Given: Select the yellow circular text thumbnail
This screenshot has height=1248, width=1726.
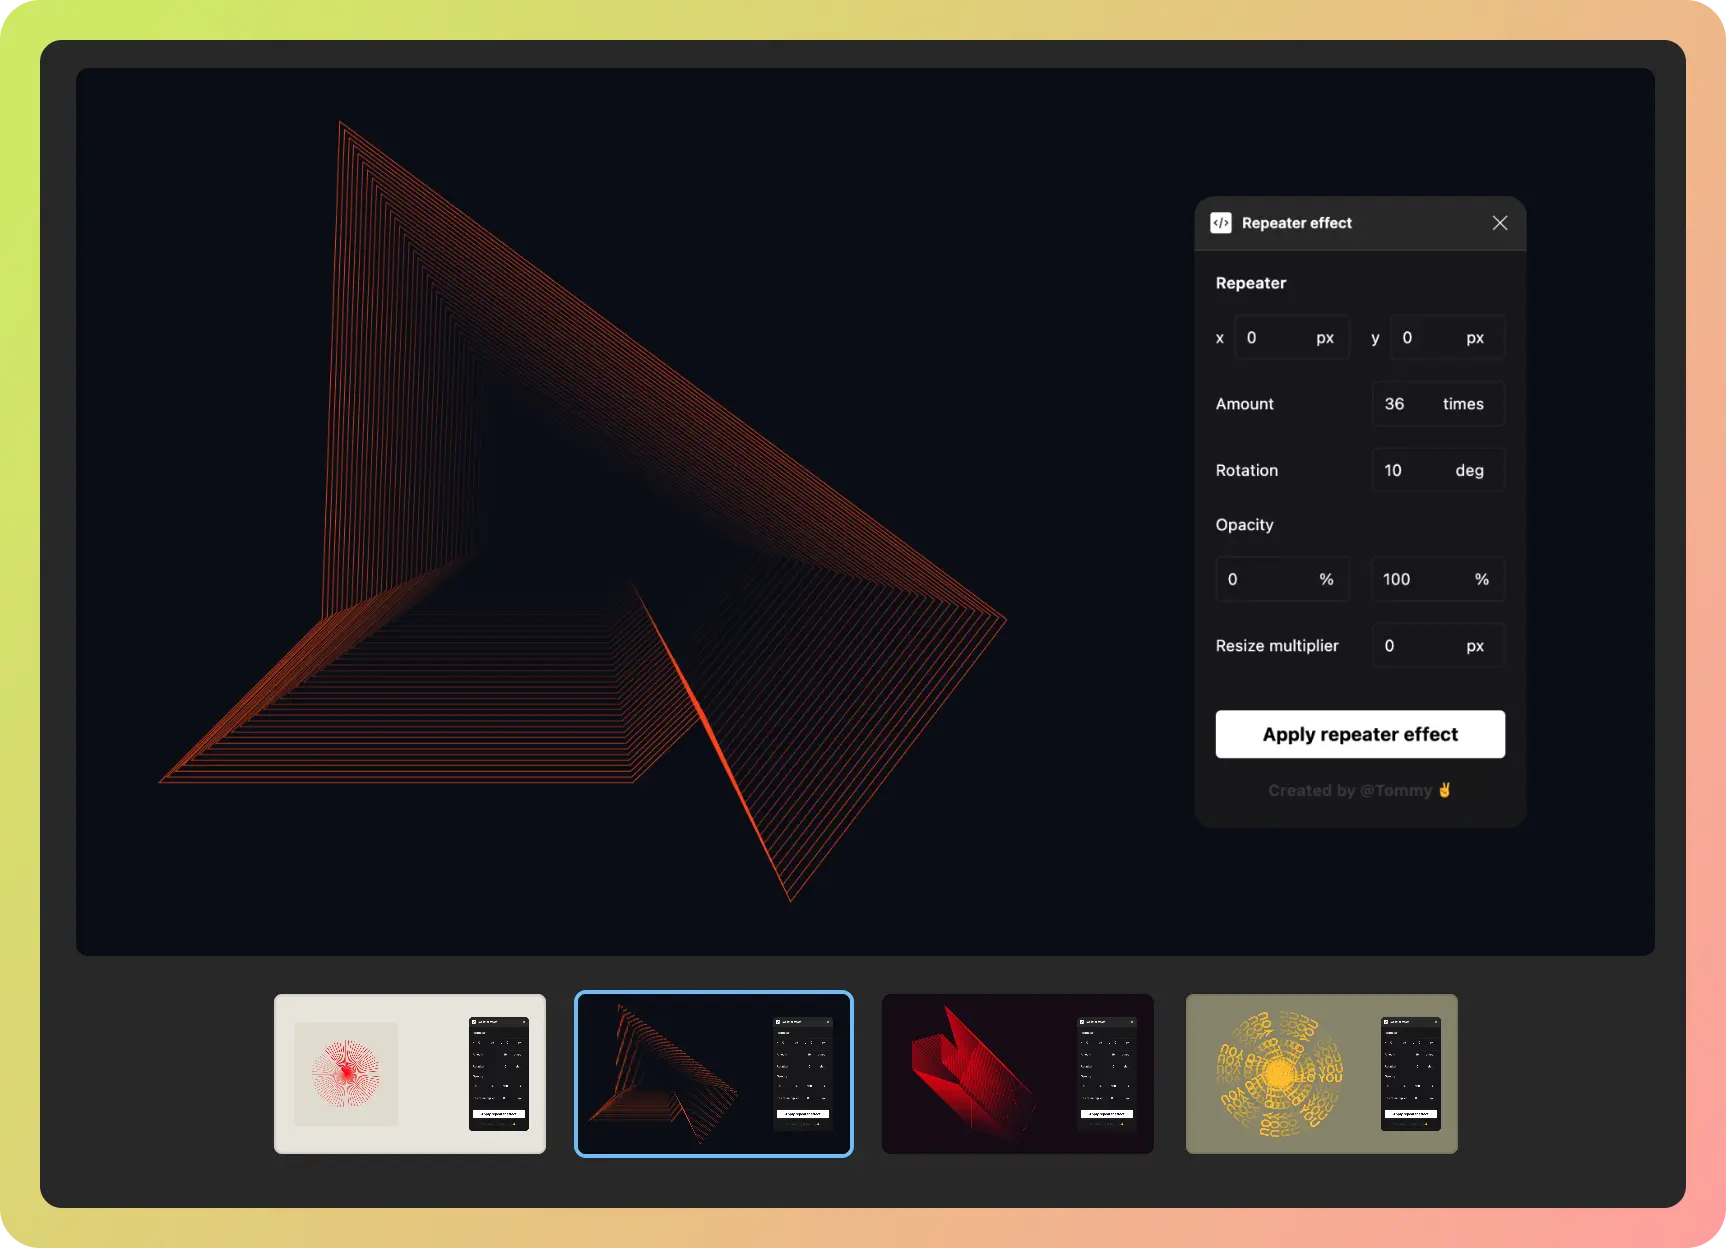Looking at the screenshot, I should [1321, 1073].
